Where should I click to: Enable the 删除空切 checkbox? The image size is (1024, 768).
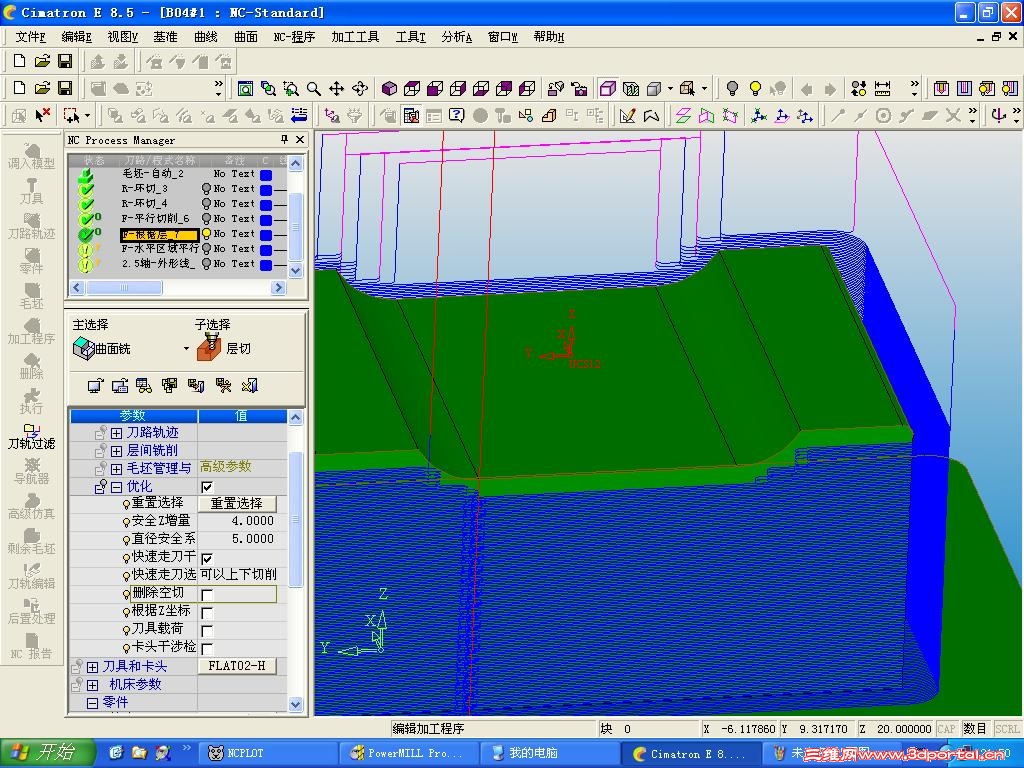[207, 594]
